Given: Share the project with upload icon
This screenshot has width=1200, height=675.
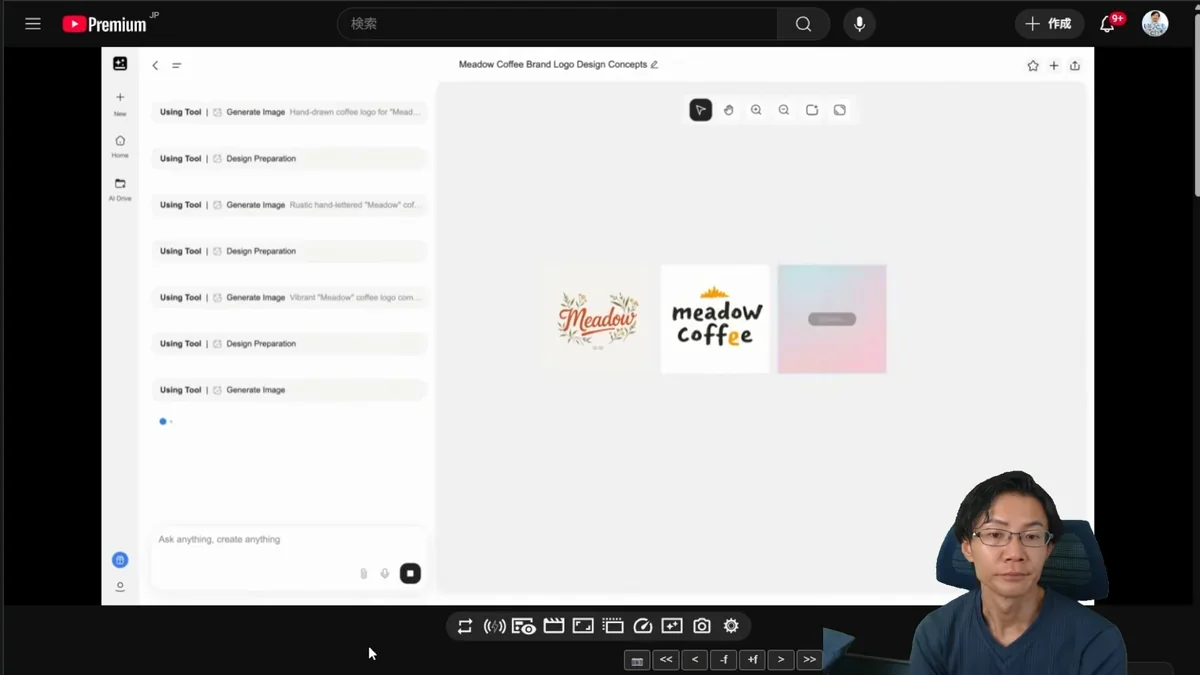Looking at the screenshot, I should coord(1075,66).
